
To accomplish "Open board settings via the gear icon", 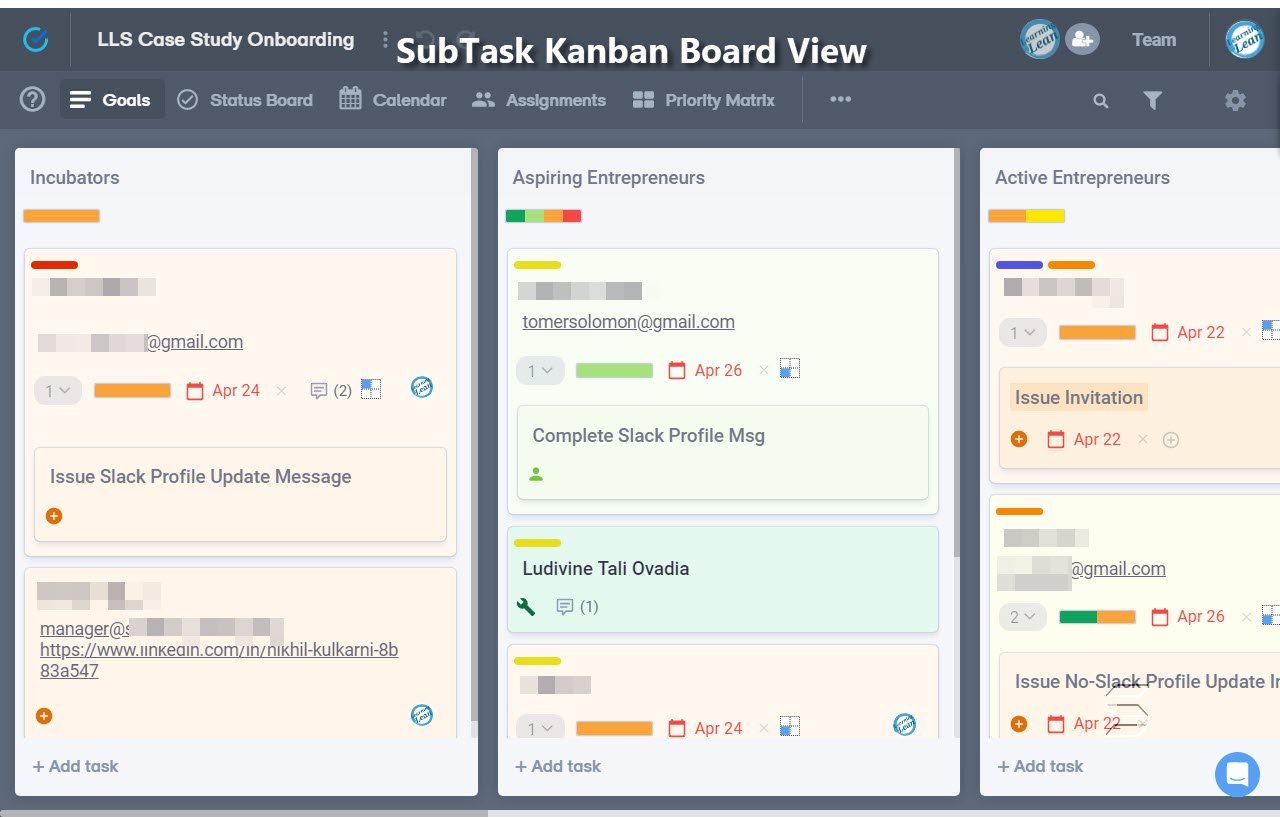I will (x=1235, y=100).
